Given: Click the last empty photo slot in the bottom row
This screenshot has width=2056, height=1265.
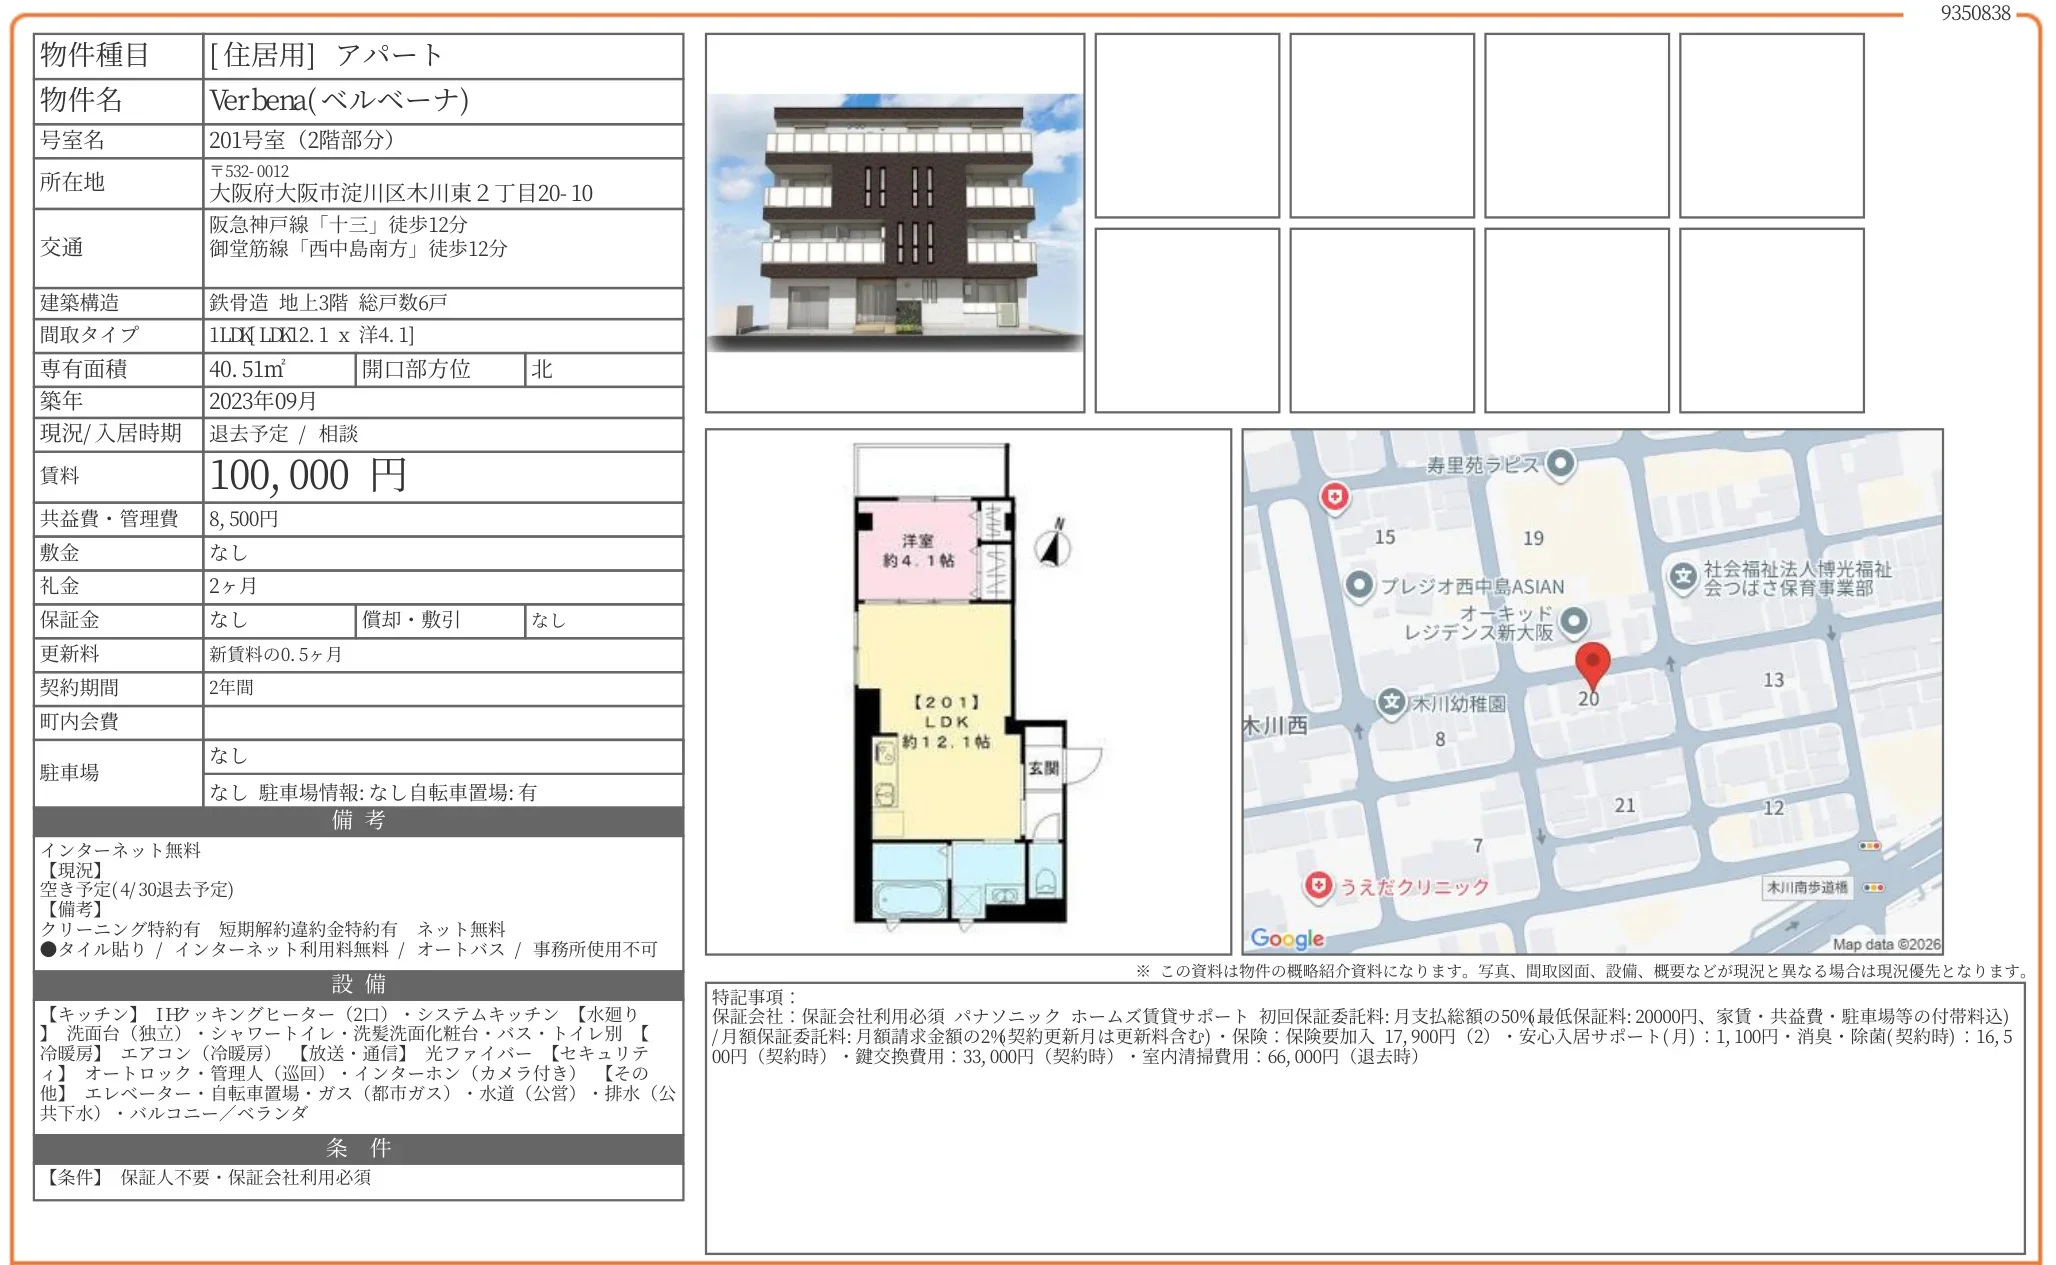Looking at the screenshot, I should (x=1771, y=320).
